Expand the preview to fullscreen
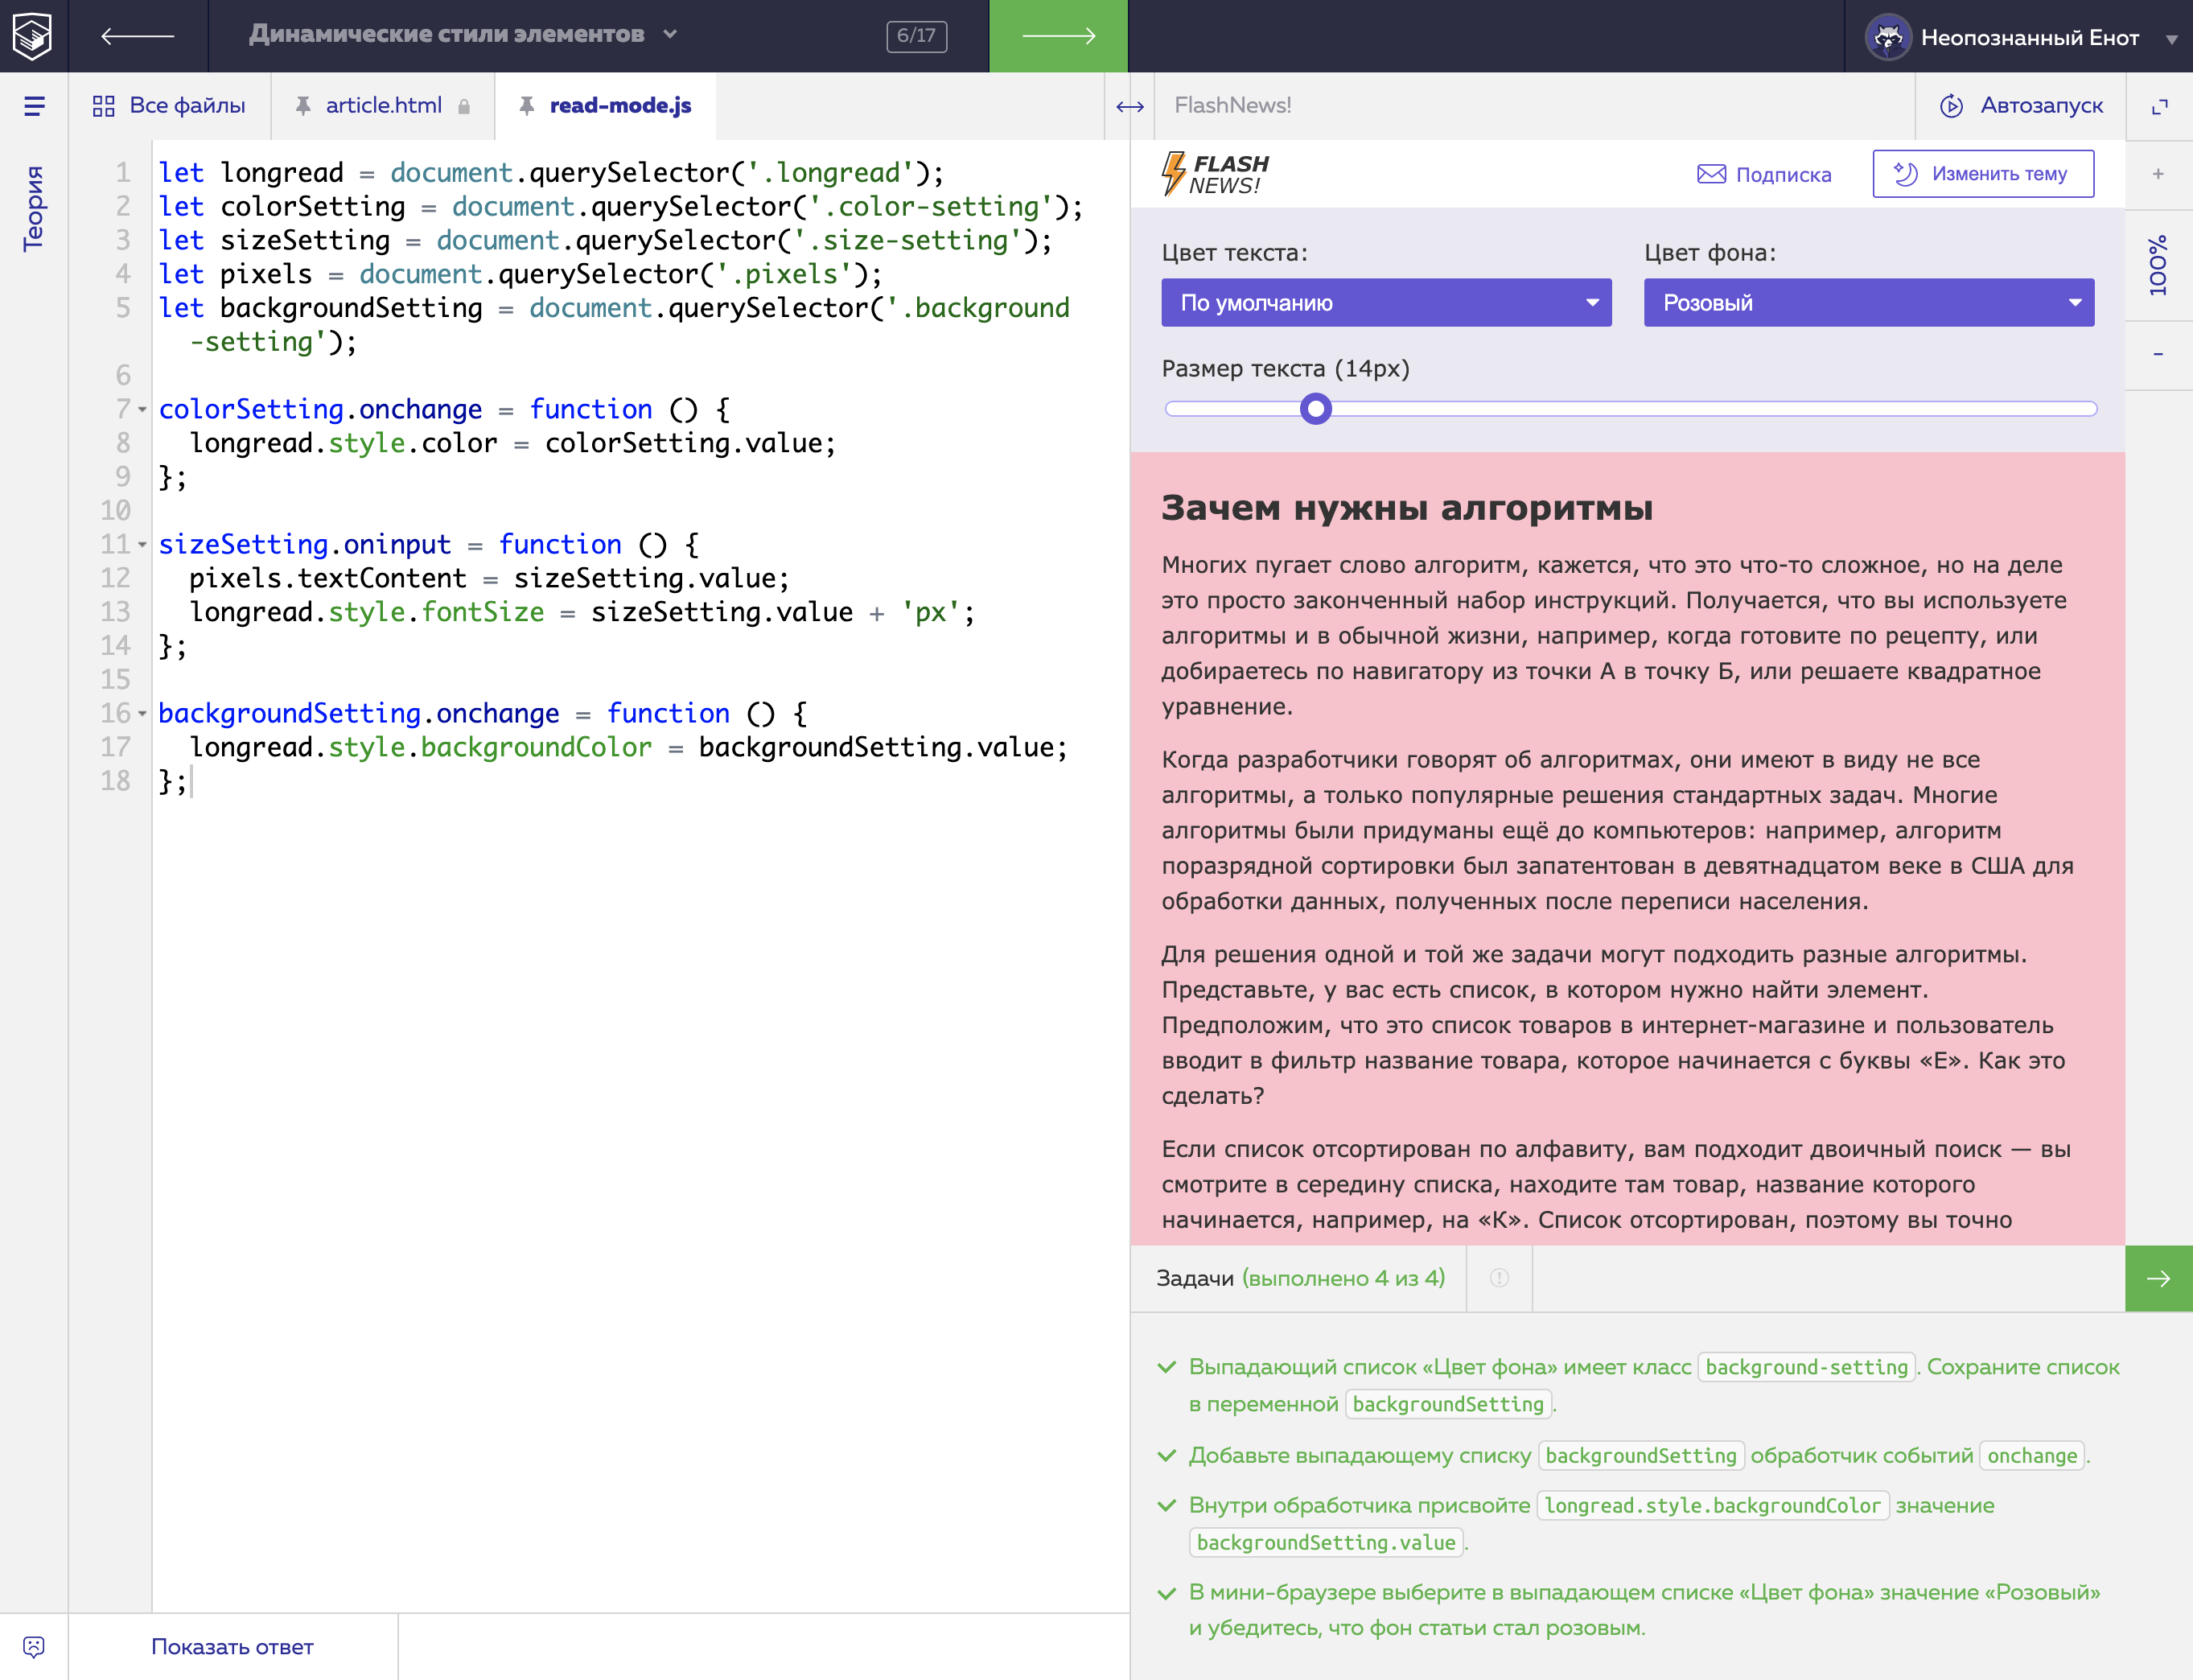Image resolution: width=2193 pixels, height=1680 pixels. tap(2160, 106)
